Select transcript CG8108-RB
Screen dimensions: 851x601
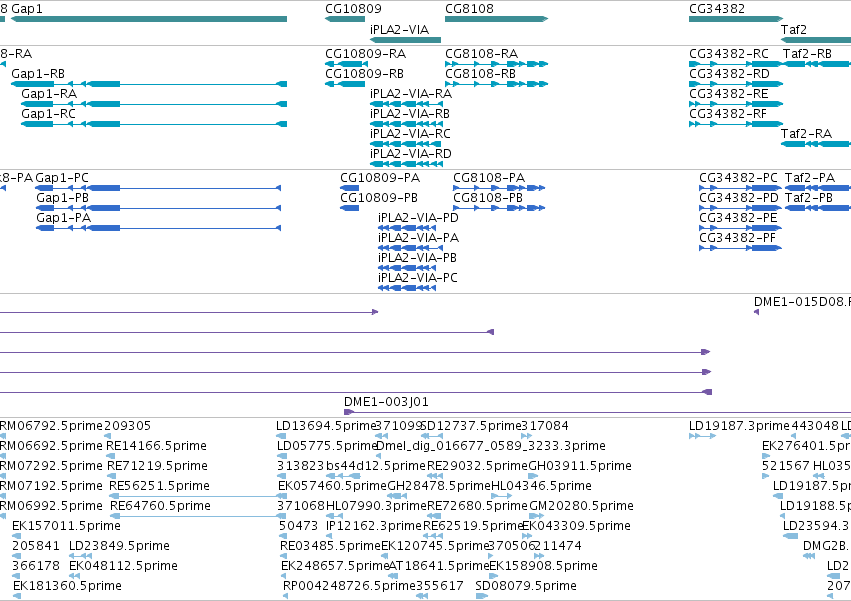[497, 84]
